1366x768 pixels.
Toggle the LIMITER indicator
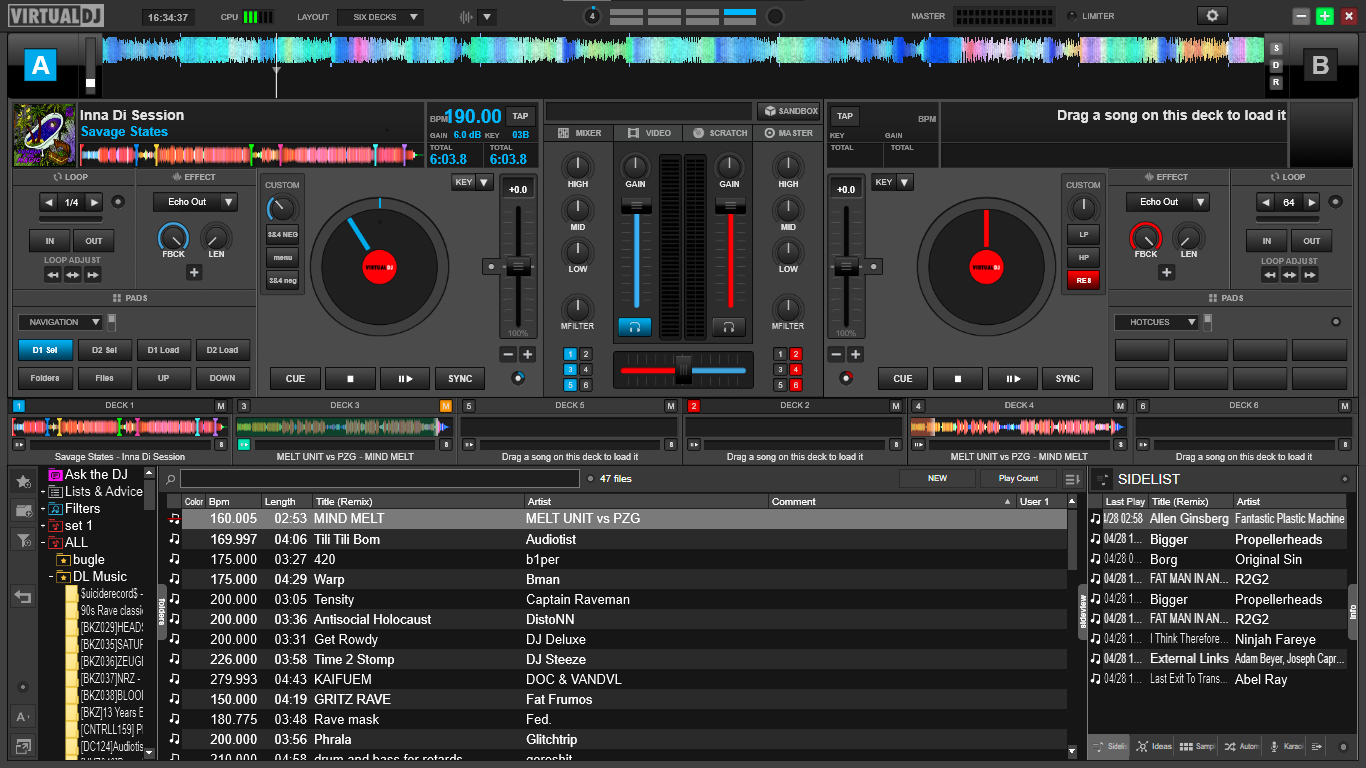coord(1073,16)
